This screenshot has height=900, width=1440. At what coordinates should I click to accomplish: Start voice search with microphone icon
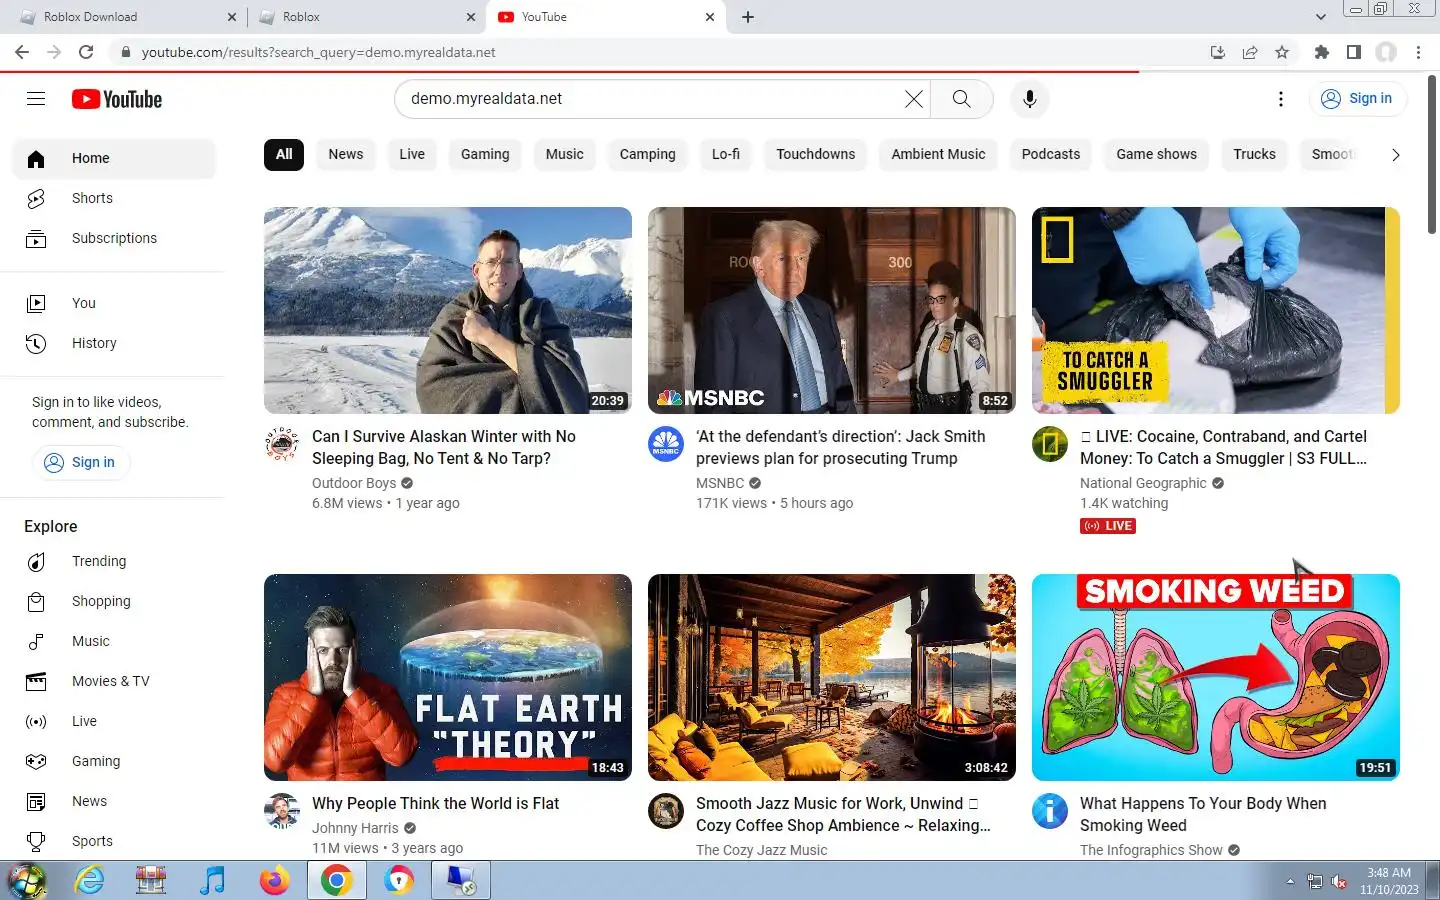click(x=1029, y=99)
